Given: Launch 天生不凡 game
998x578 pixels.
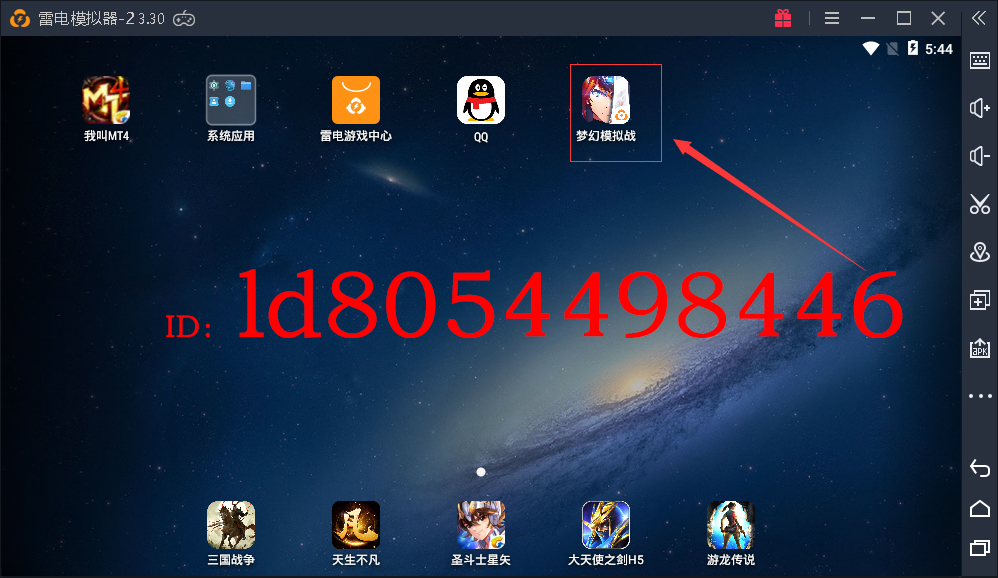Looking at the screenshot, I should [x=356, y=525].
